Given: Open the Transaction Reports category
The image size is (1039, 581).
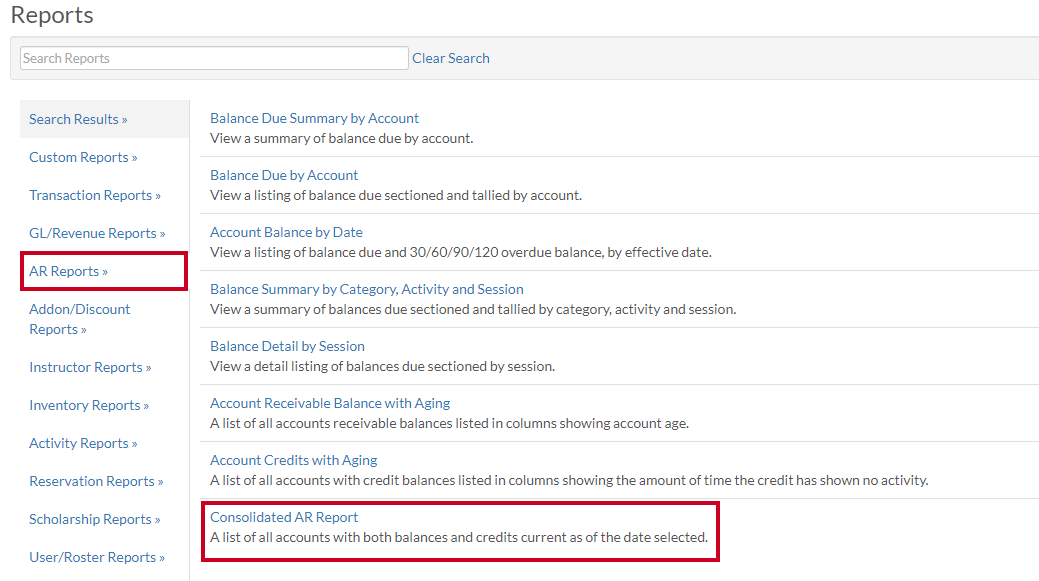Looking at the screenshot, I should [x=95, y=195].
